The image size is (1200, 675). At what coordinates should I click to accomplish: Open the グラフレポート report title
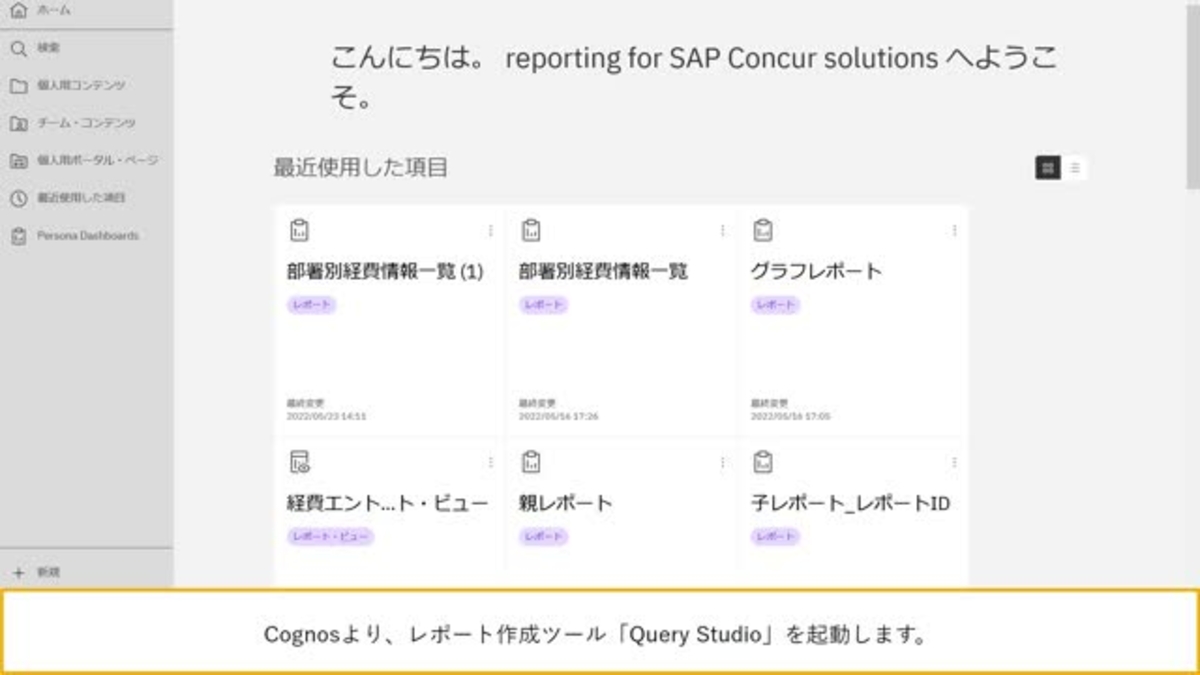[816, 271]
